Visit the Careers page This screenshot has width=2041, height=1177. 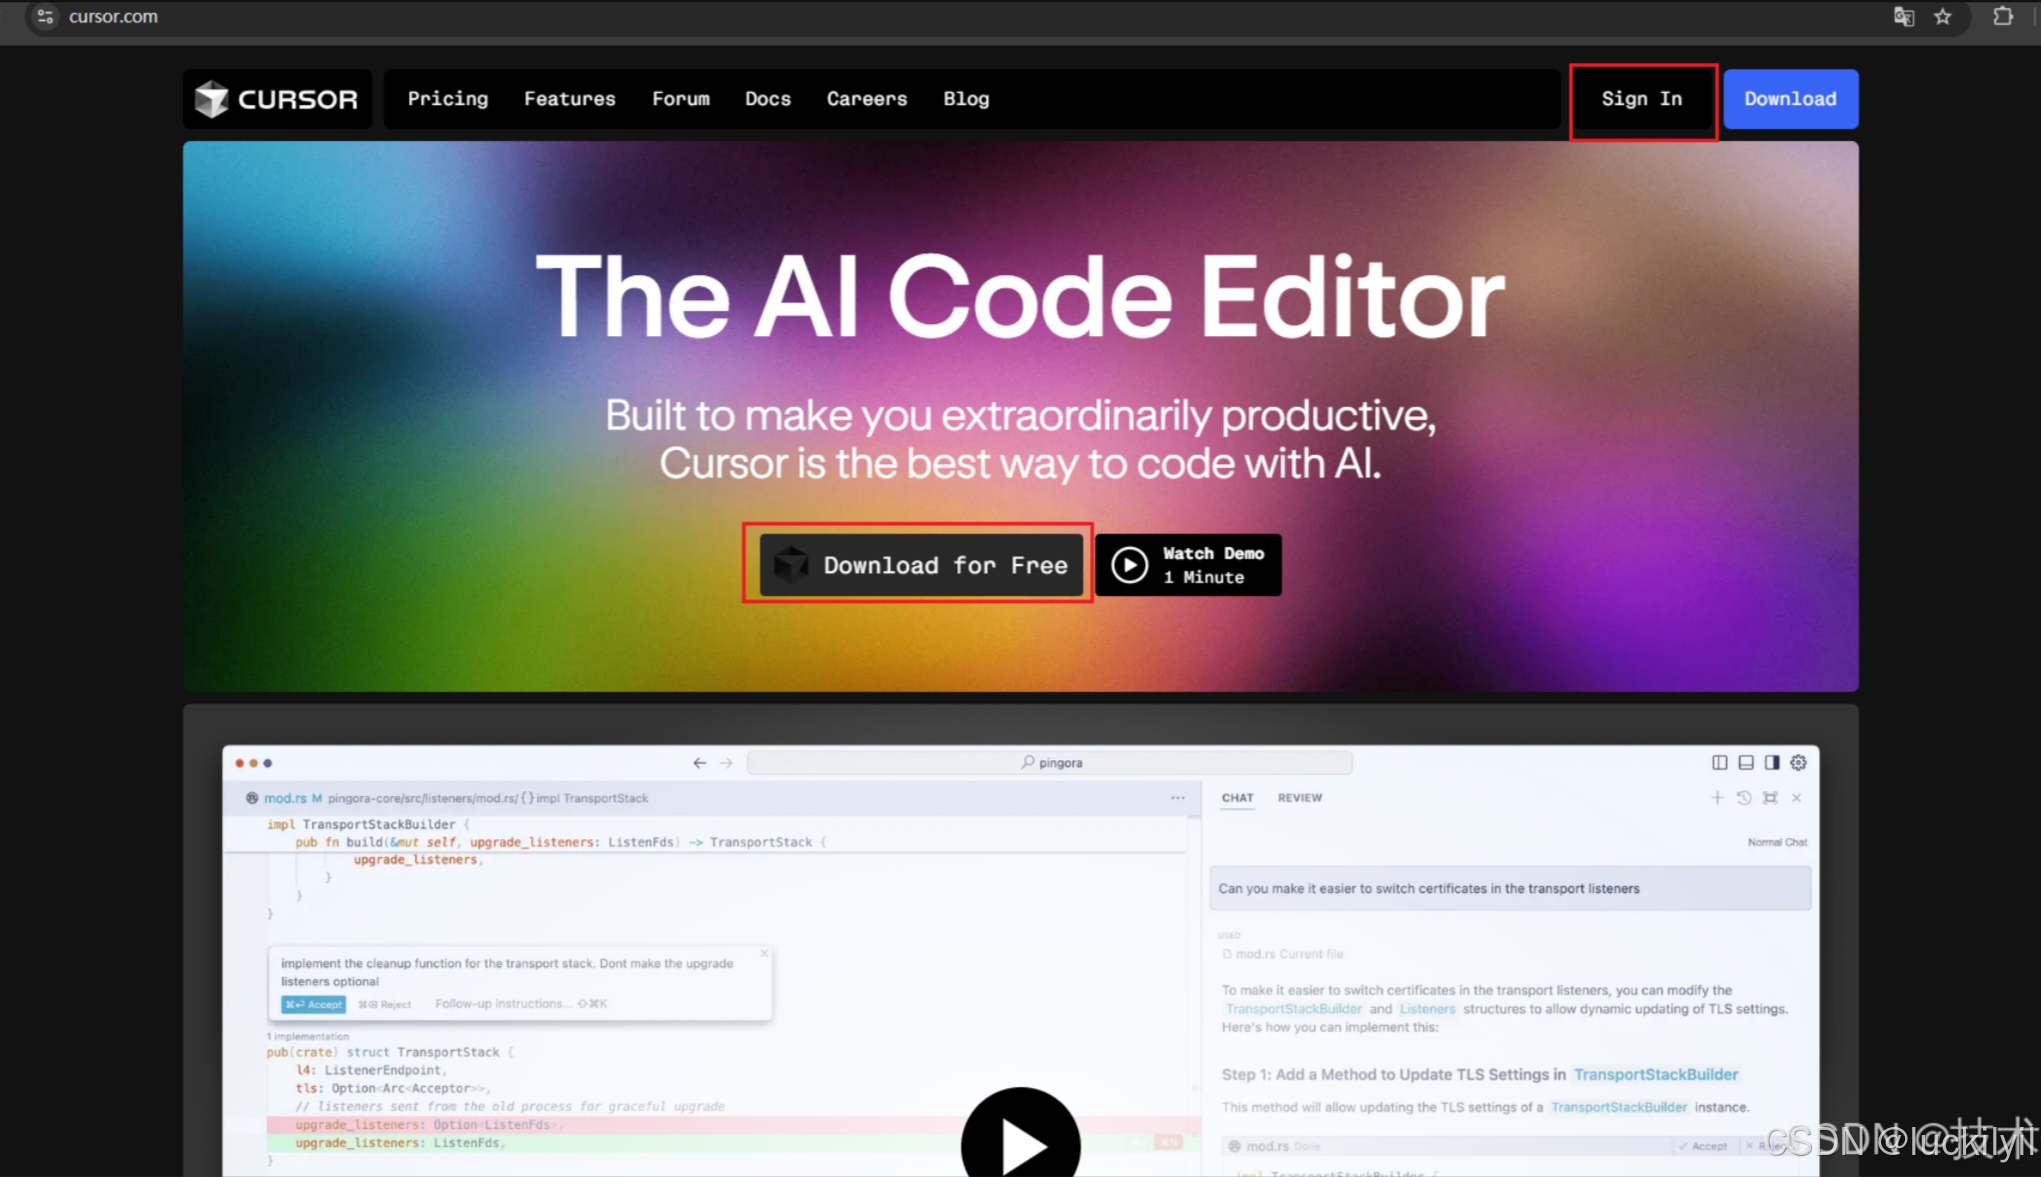[x=867, y=99]
